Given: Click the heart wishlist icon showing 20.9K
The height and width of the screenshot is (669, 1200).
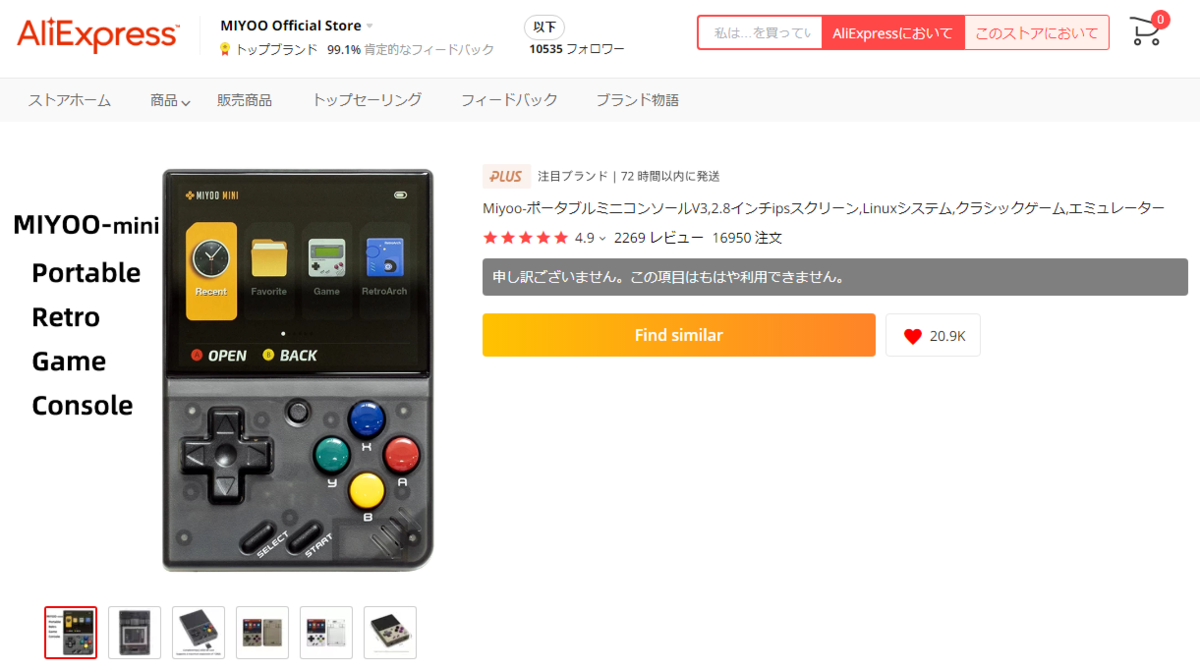Looking at the screenshot, I should coord(912,336).
